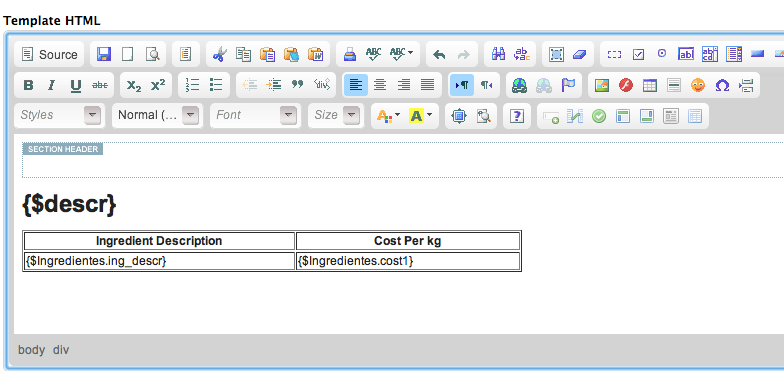Toggle Show Blocks icon
The height and width of the screenshot is (371, 784).
tap(483, 116)
